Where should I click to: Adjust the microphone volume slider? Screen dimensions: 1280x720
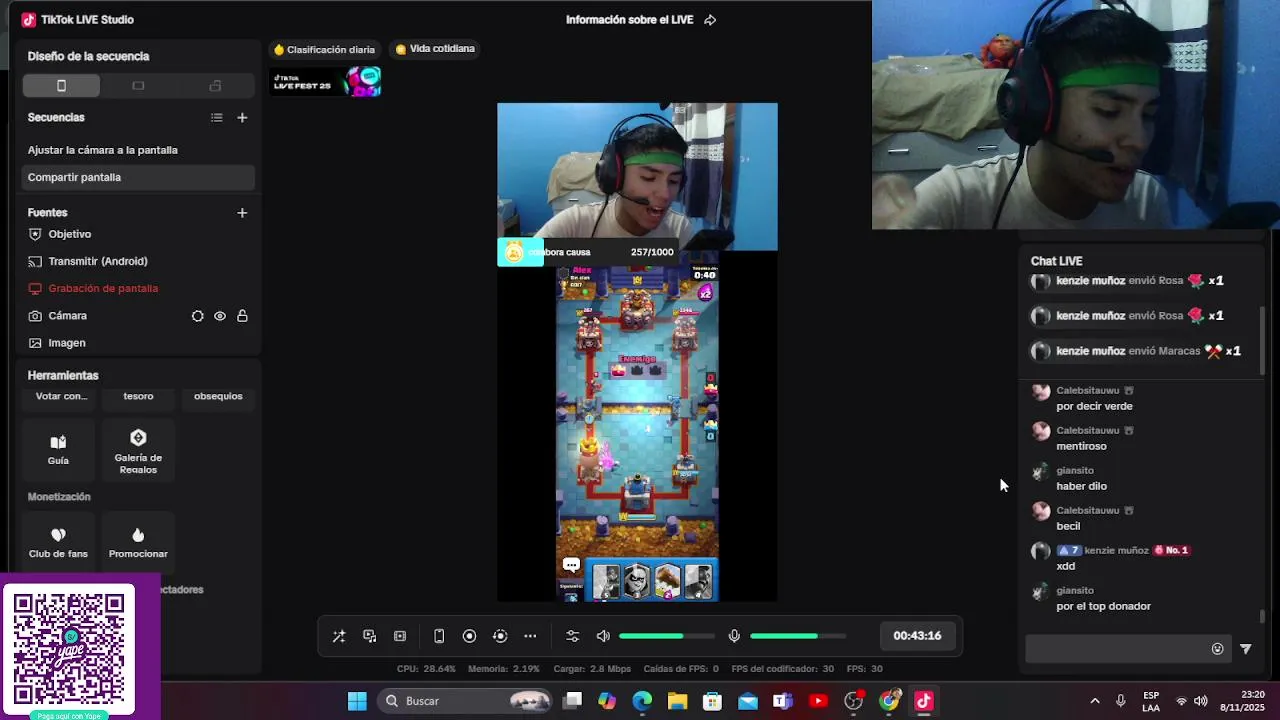coord(798,636)
